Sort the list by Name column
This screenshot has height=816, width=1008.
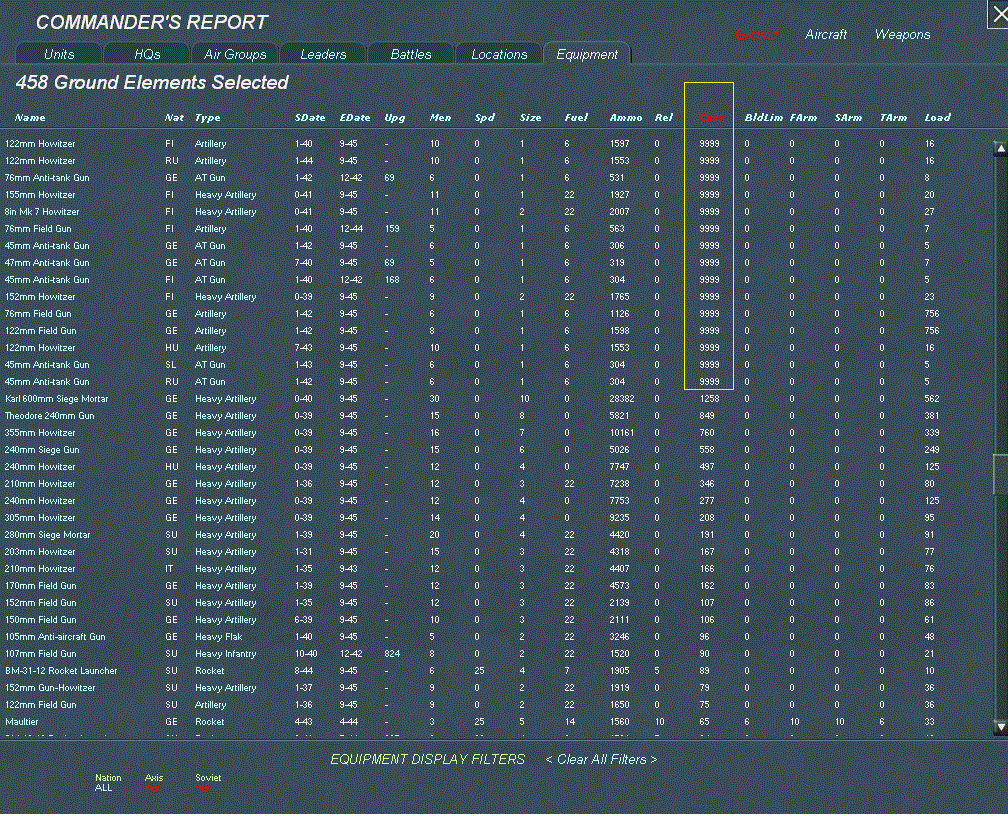click(x=30, y=118)
